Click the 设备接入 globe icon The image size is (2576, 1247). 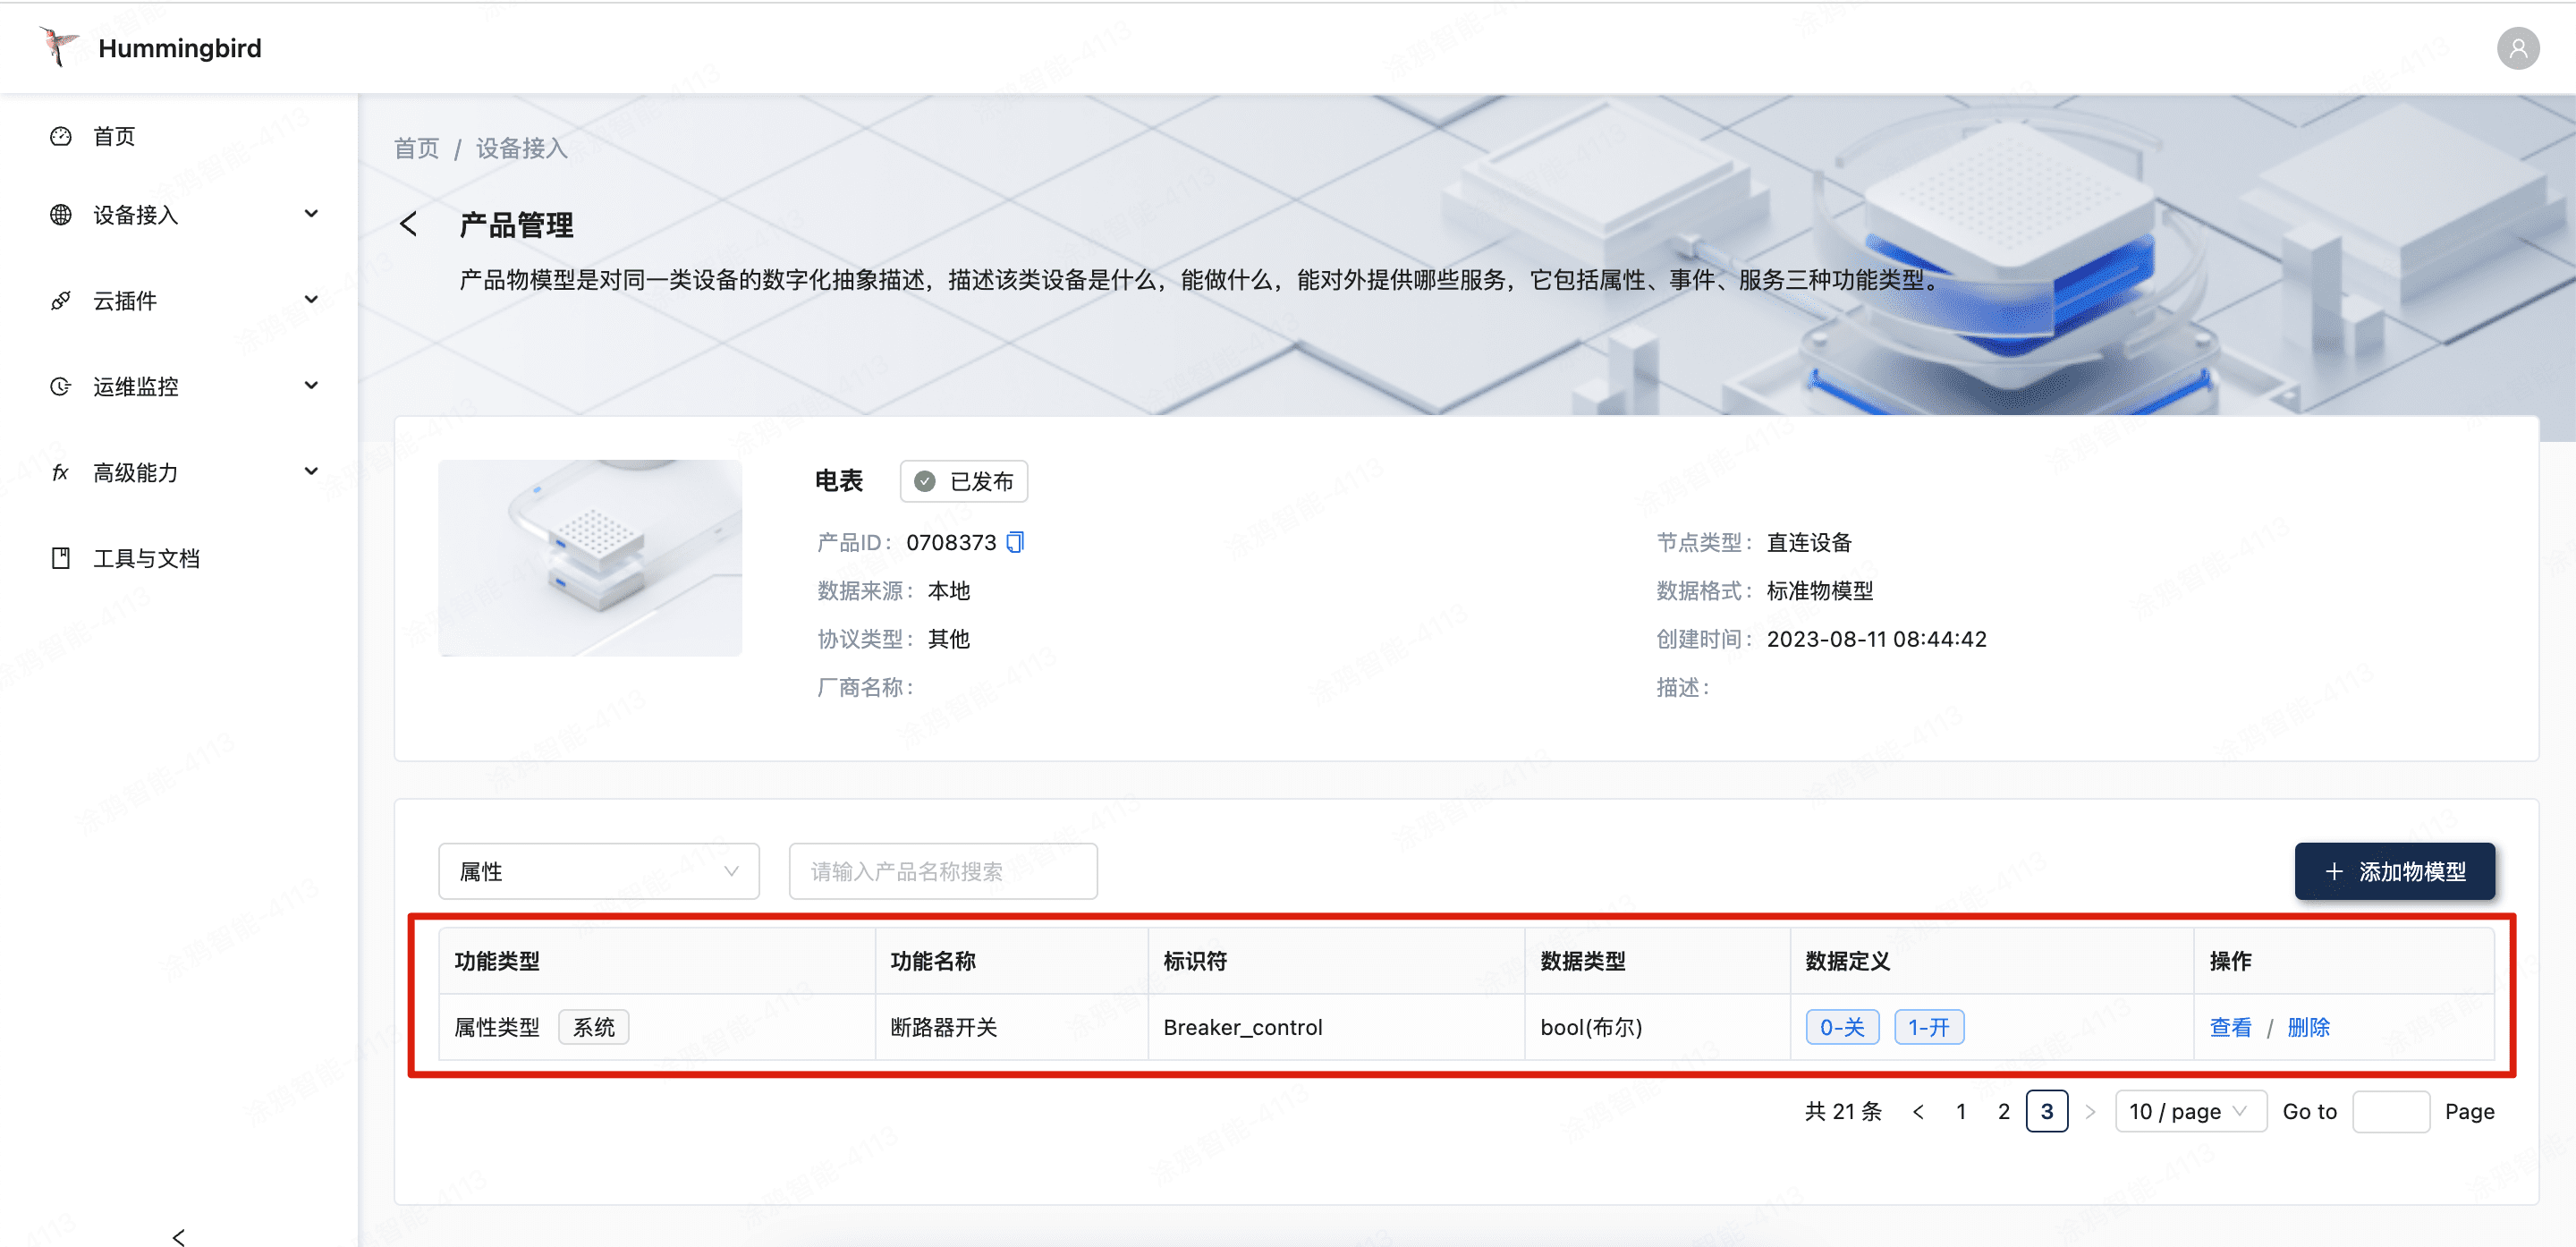pos(61,214)
